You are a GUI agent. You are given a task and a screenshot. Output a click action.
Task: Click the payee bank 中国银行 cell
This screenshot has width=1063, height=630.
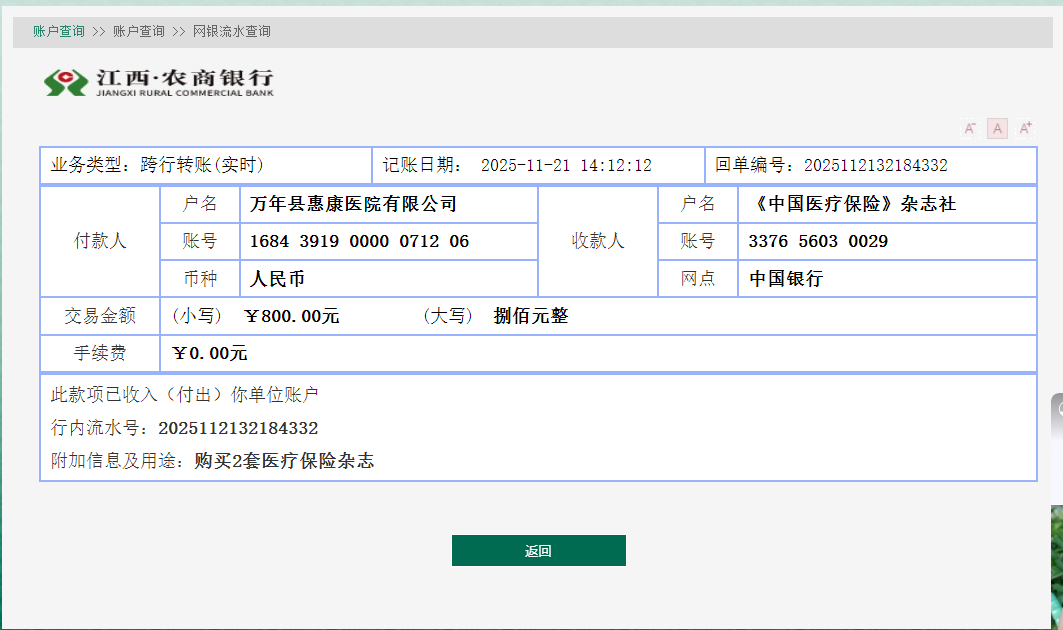786,279
